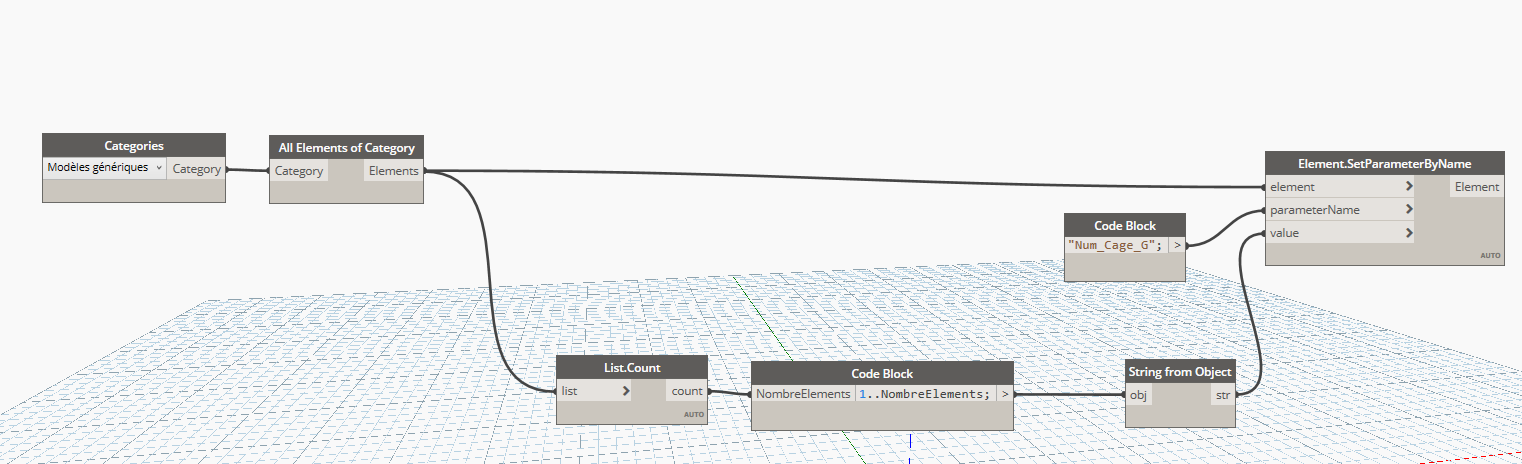
Task: Click the obj input on String from Object
Action: pyautogui.click(x=1139, y=395)
